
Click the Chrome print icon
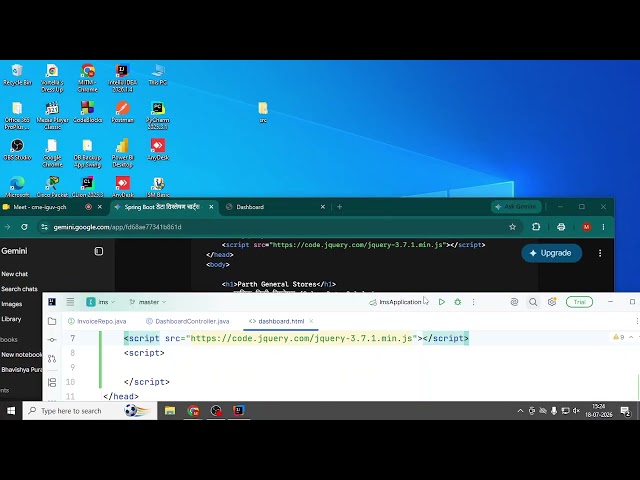(x=561, y=227)
